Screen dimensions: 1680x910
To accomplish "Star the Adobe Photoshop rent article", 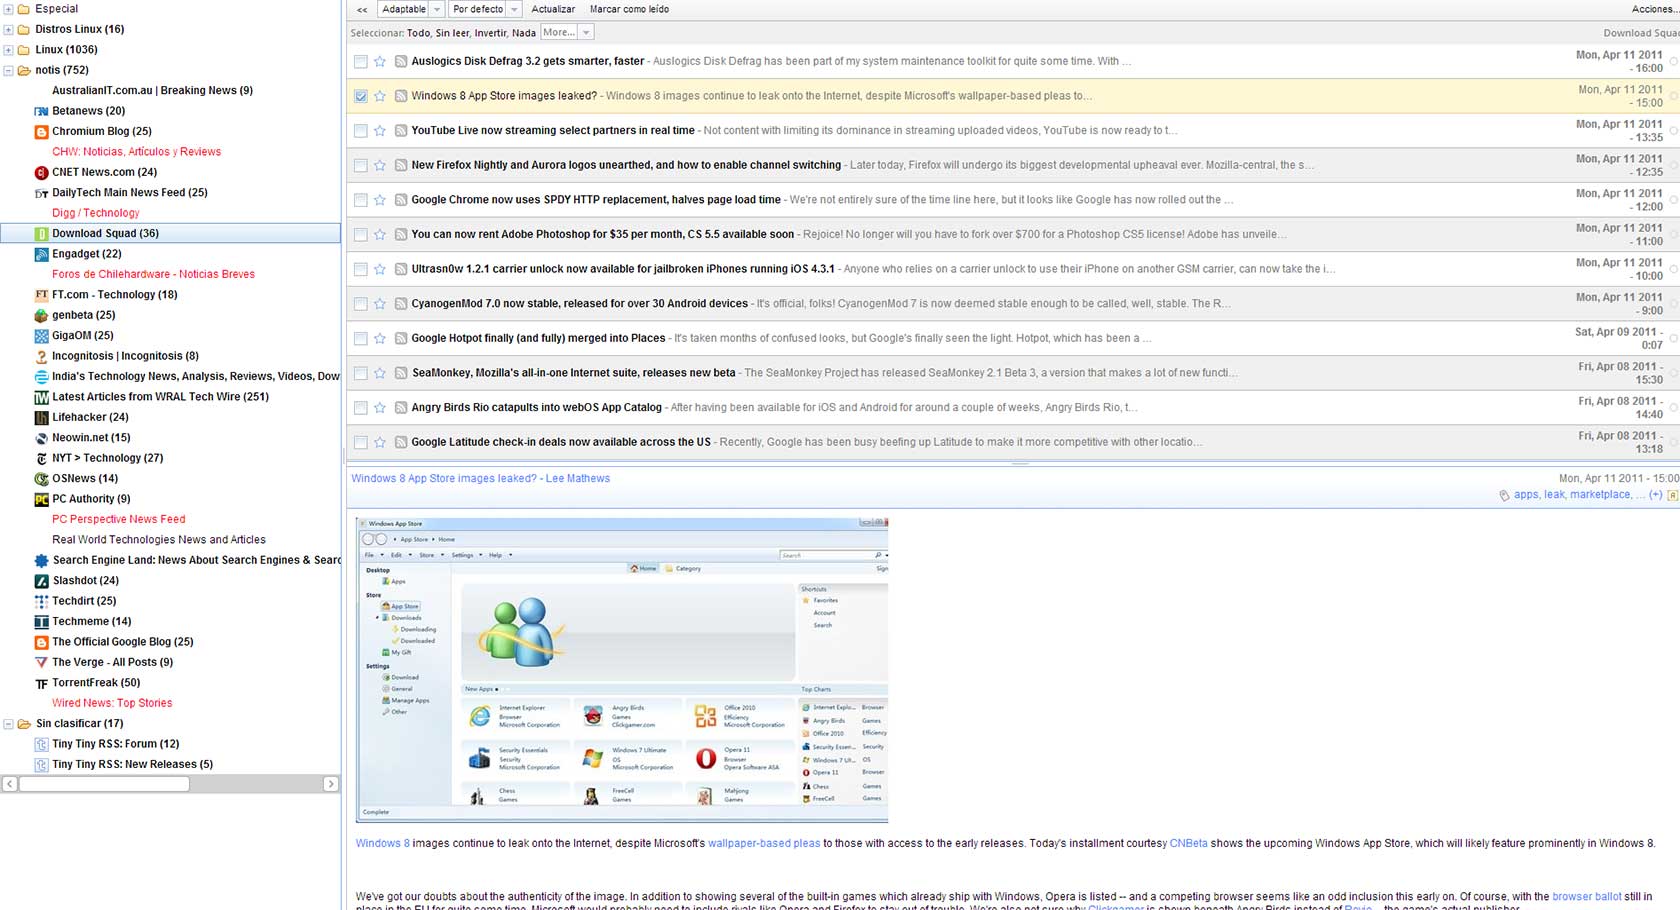I will coord(380,234).
